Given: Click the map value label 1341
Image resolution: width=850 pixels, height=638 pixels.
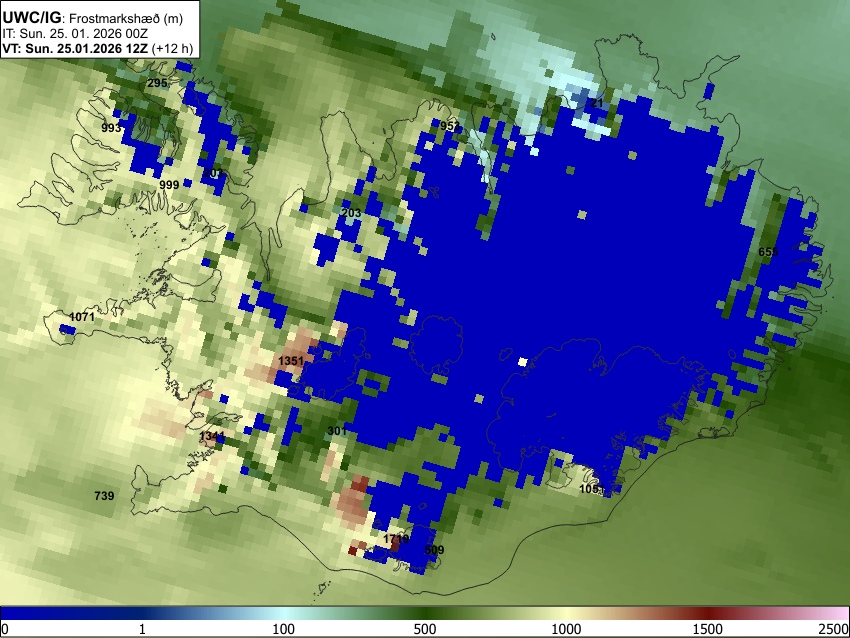Looking at the screenshot, I should click(212, 436).
